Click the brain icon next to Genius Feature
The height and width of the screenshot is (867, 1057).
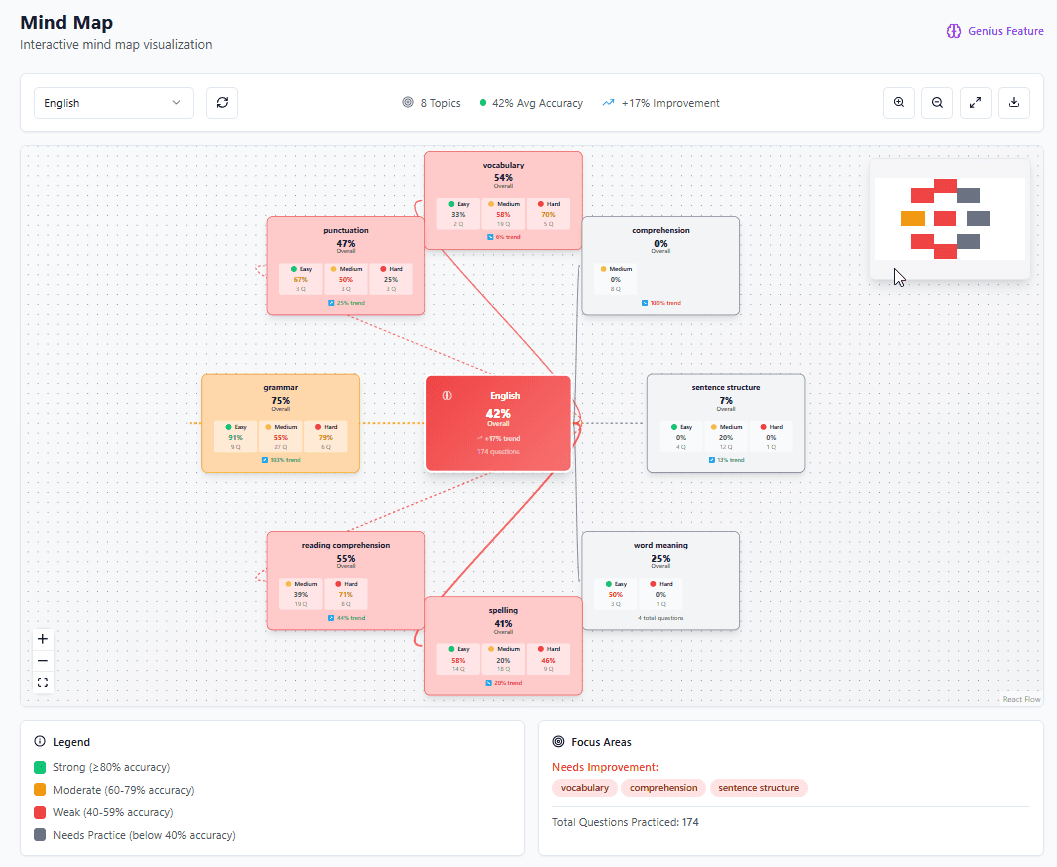coord(953,31)
